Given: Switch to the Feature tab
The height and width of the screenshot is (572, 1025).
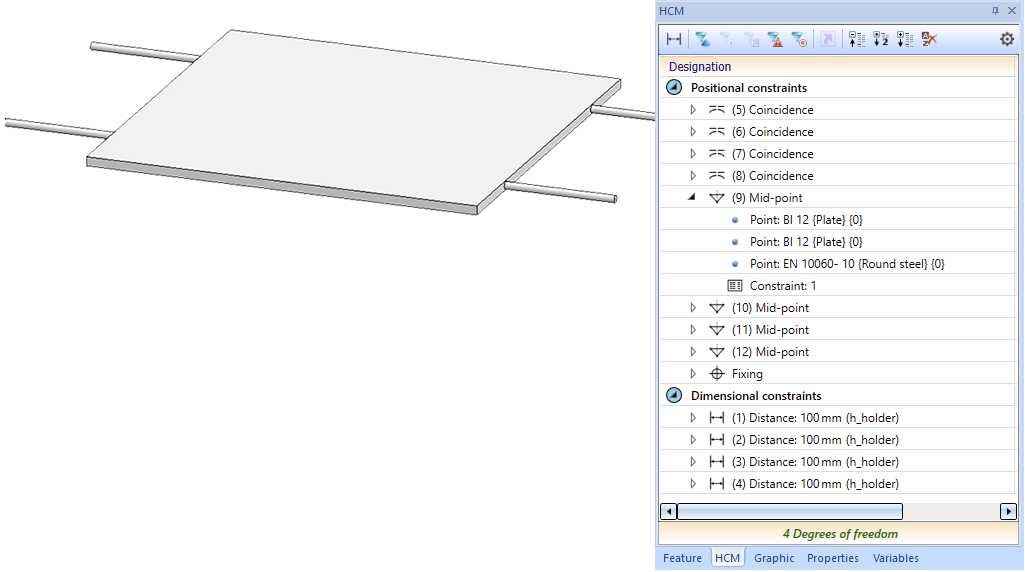Looking at the screenshot, I should coord(682,558).
